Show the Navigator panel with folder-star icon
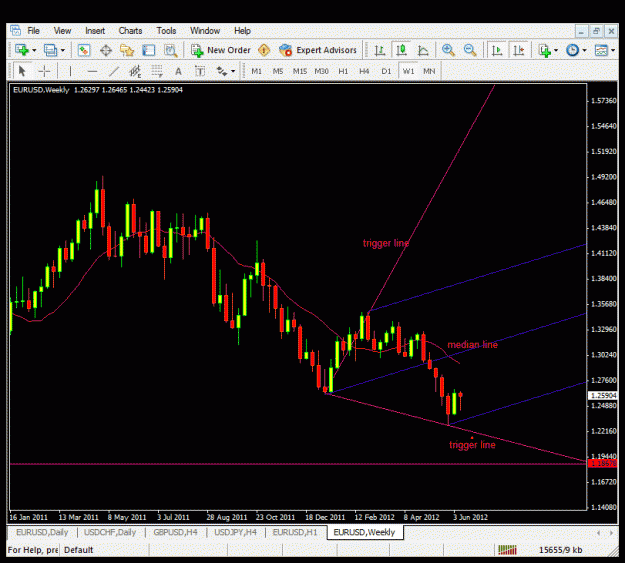The height and width of the screenshot is (563, 625). coord(127,50)
